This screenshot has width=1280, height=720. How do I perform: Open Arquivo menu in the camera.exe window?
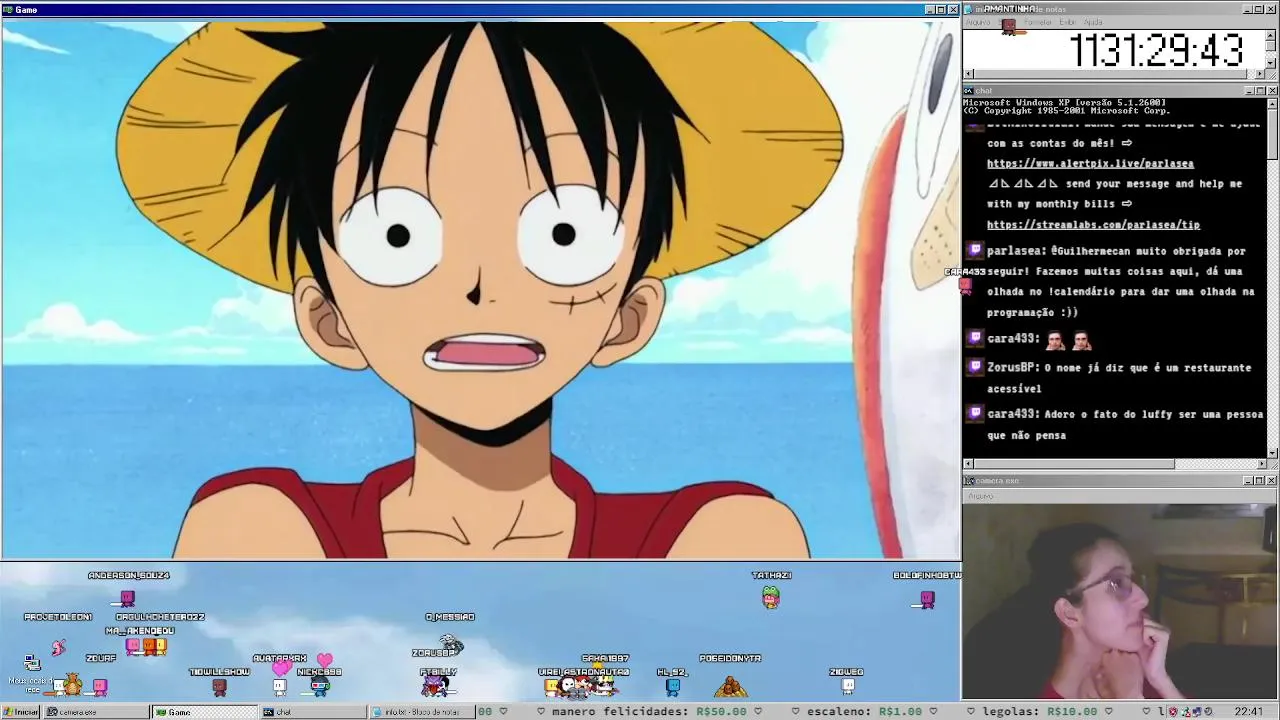coord(980,496)
